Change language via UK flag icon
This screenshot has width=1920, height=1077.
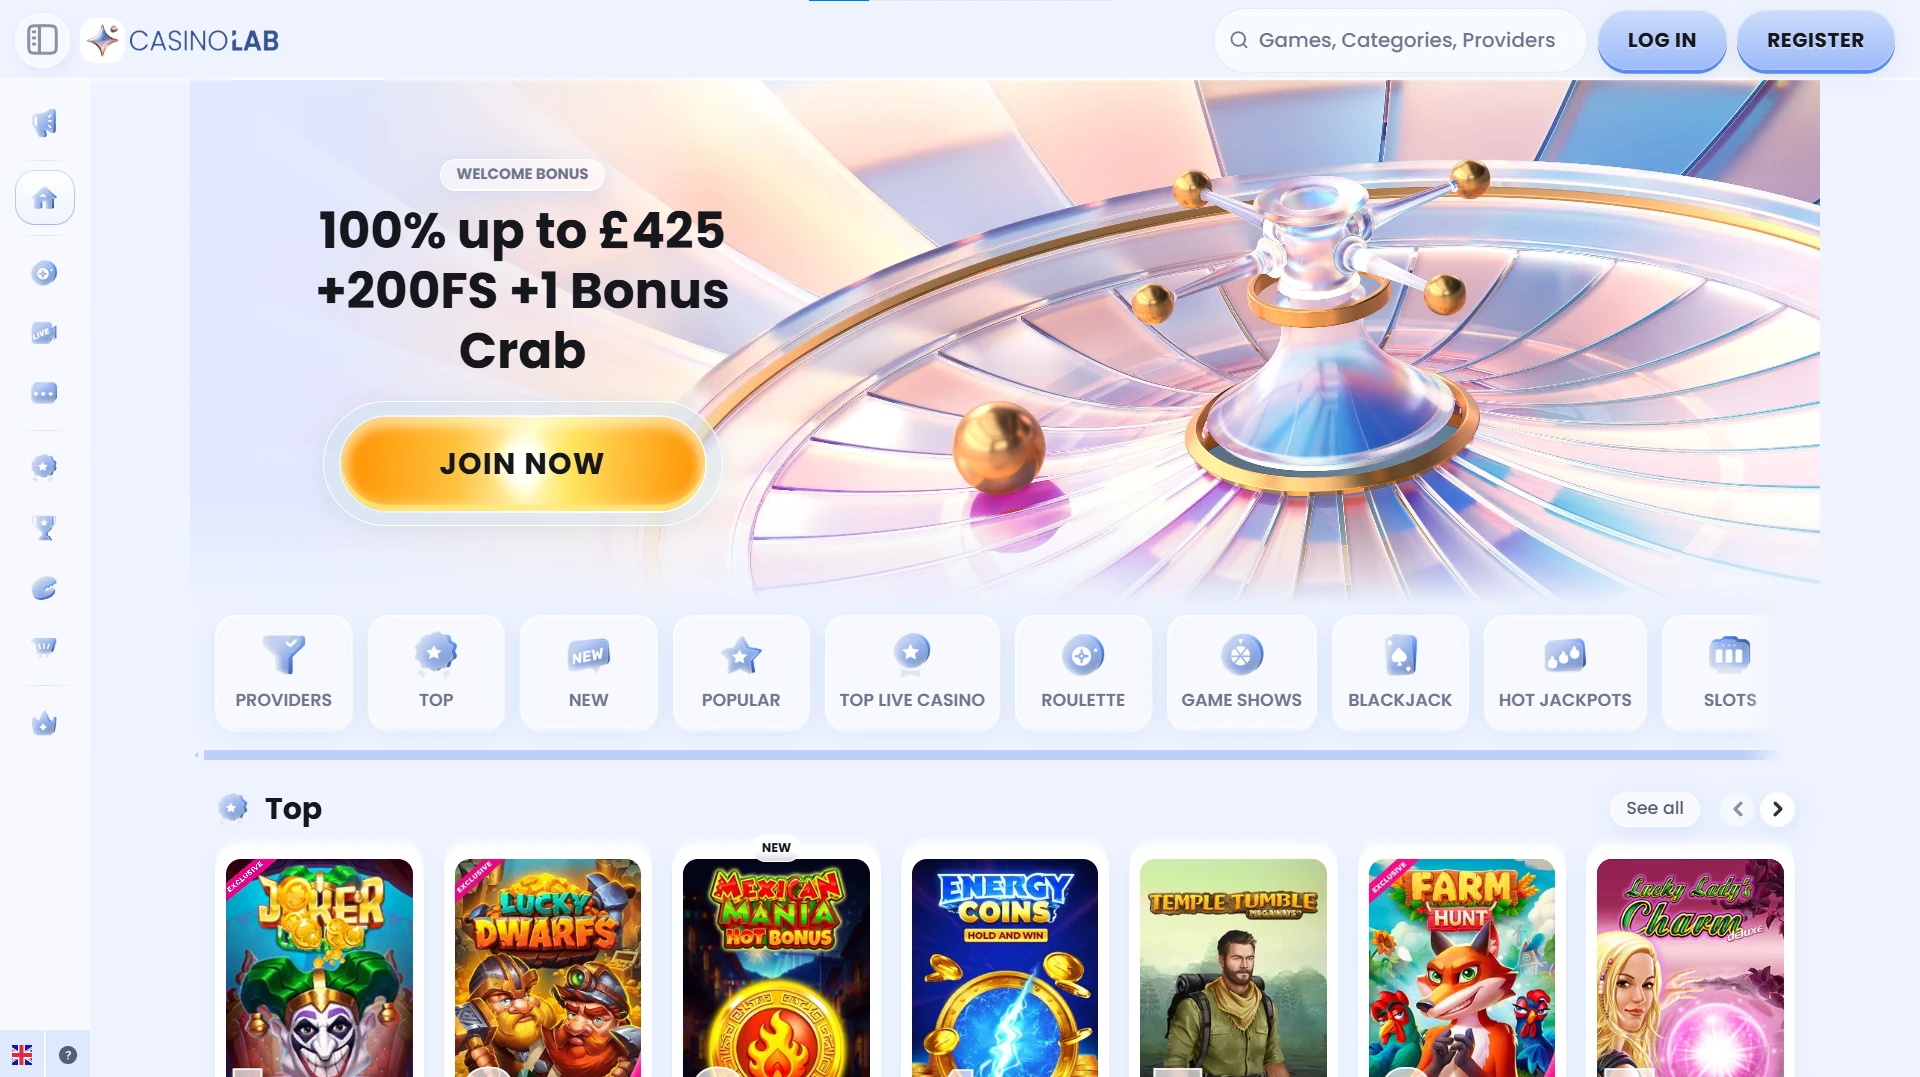point(22,1055)
